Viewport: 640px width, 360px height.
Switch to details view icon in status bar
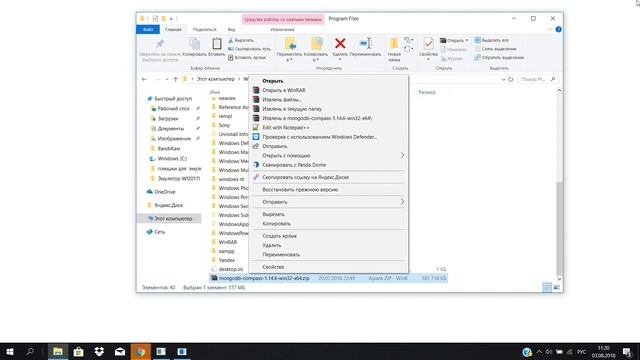click(547, 287)
